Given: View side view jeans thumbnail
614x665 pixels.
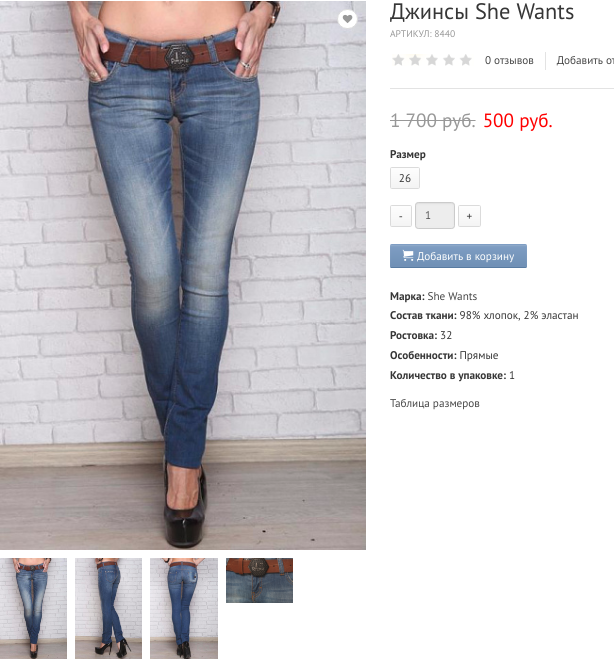Looking at the screenshot, I should (x=109, y=608).
